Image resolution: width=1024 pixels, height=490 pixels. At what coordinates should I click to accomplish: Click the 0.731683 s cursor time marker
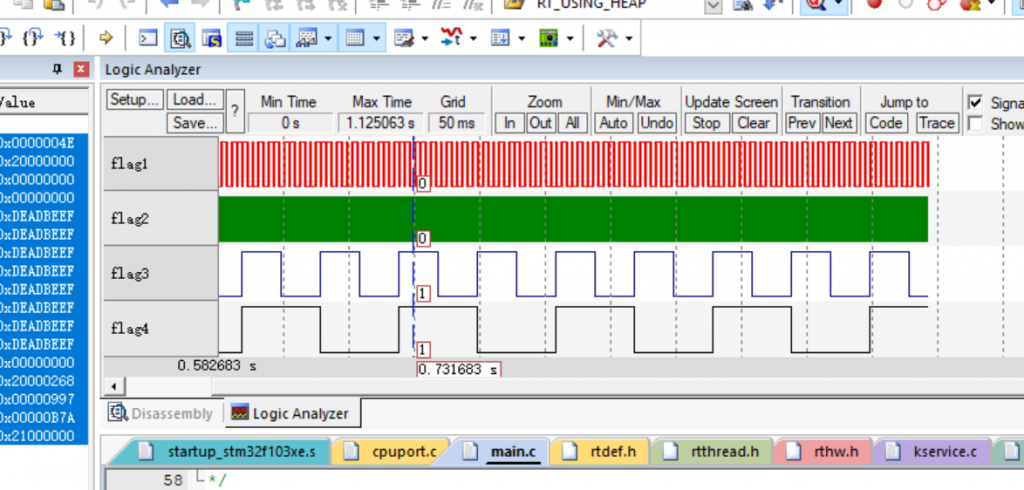tap(458, 369)
